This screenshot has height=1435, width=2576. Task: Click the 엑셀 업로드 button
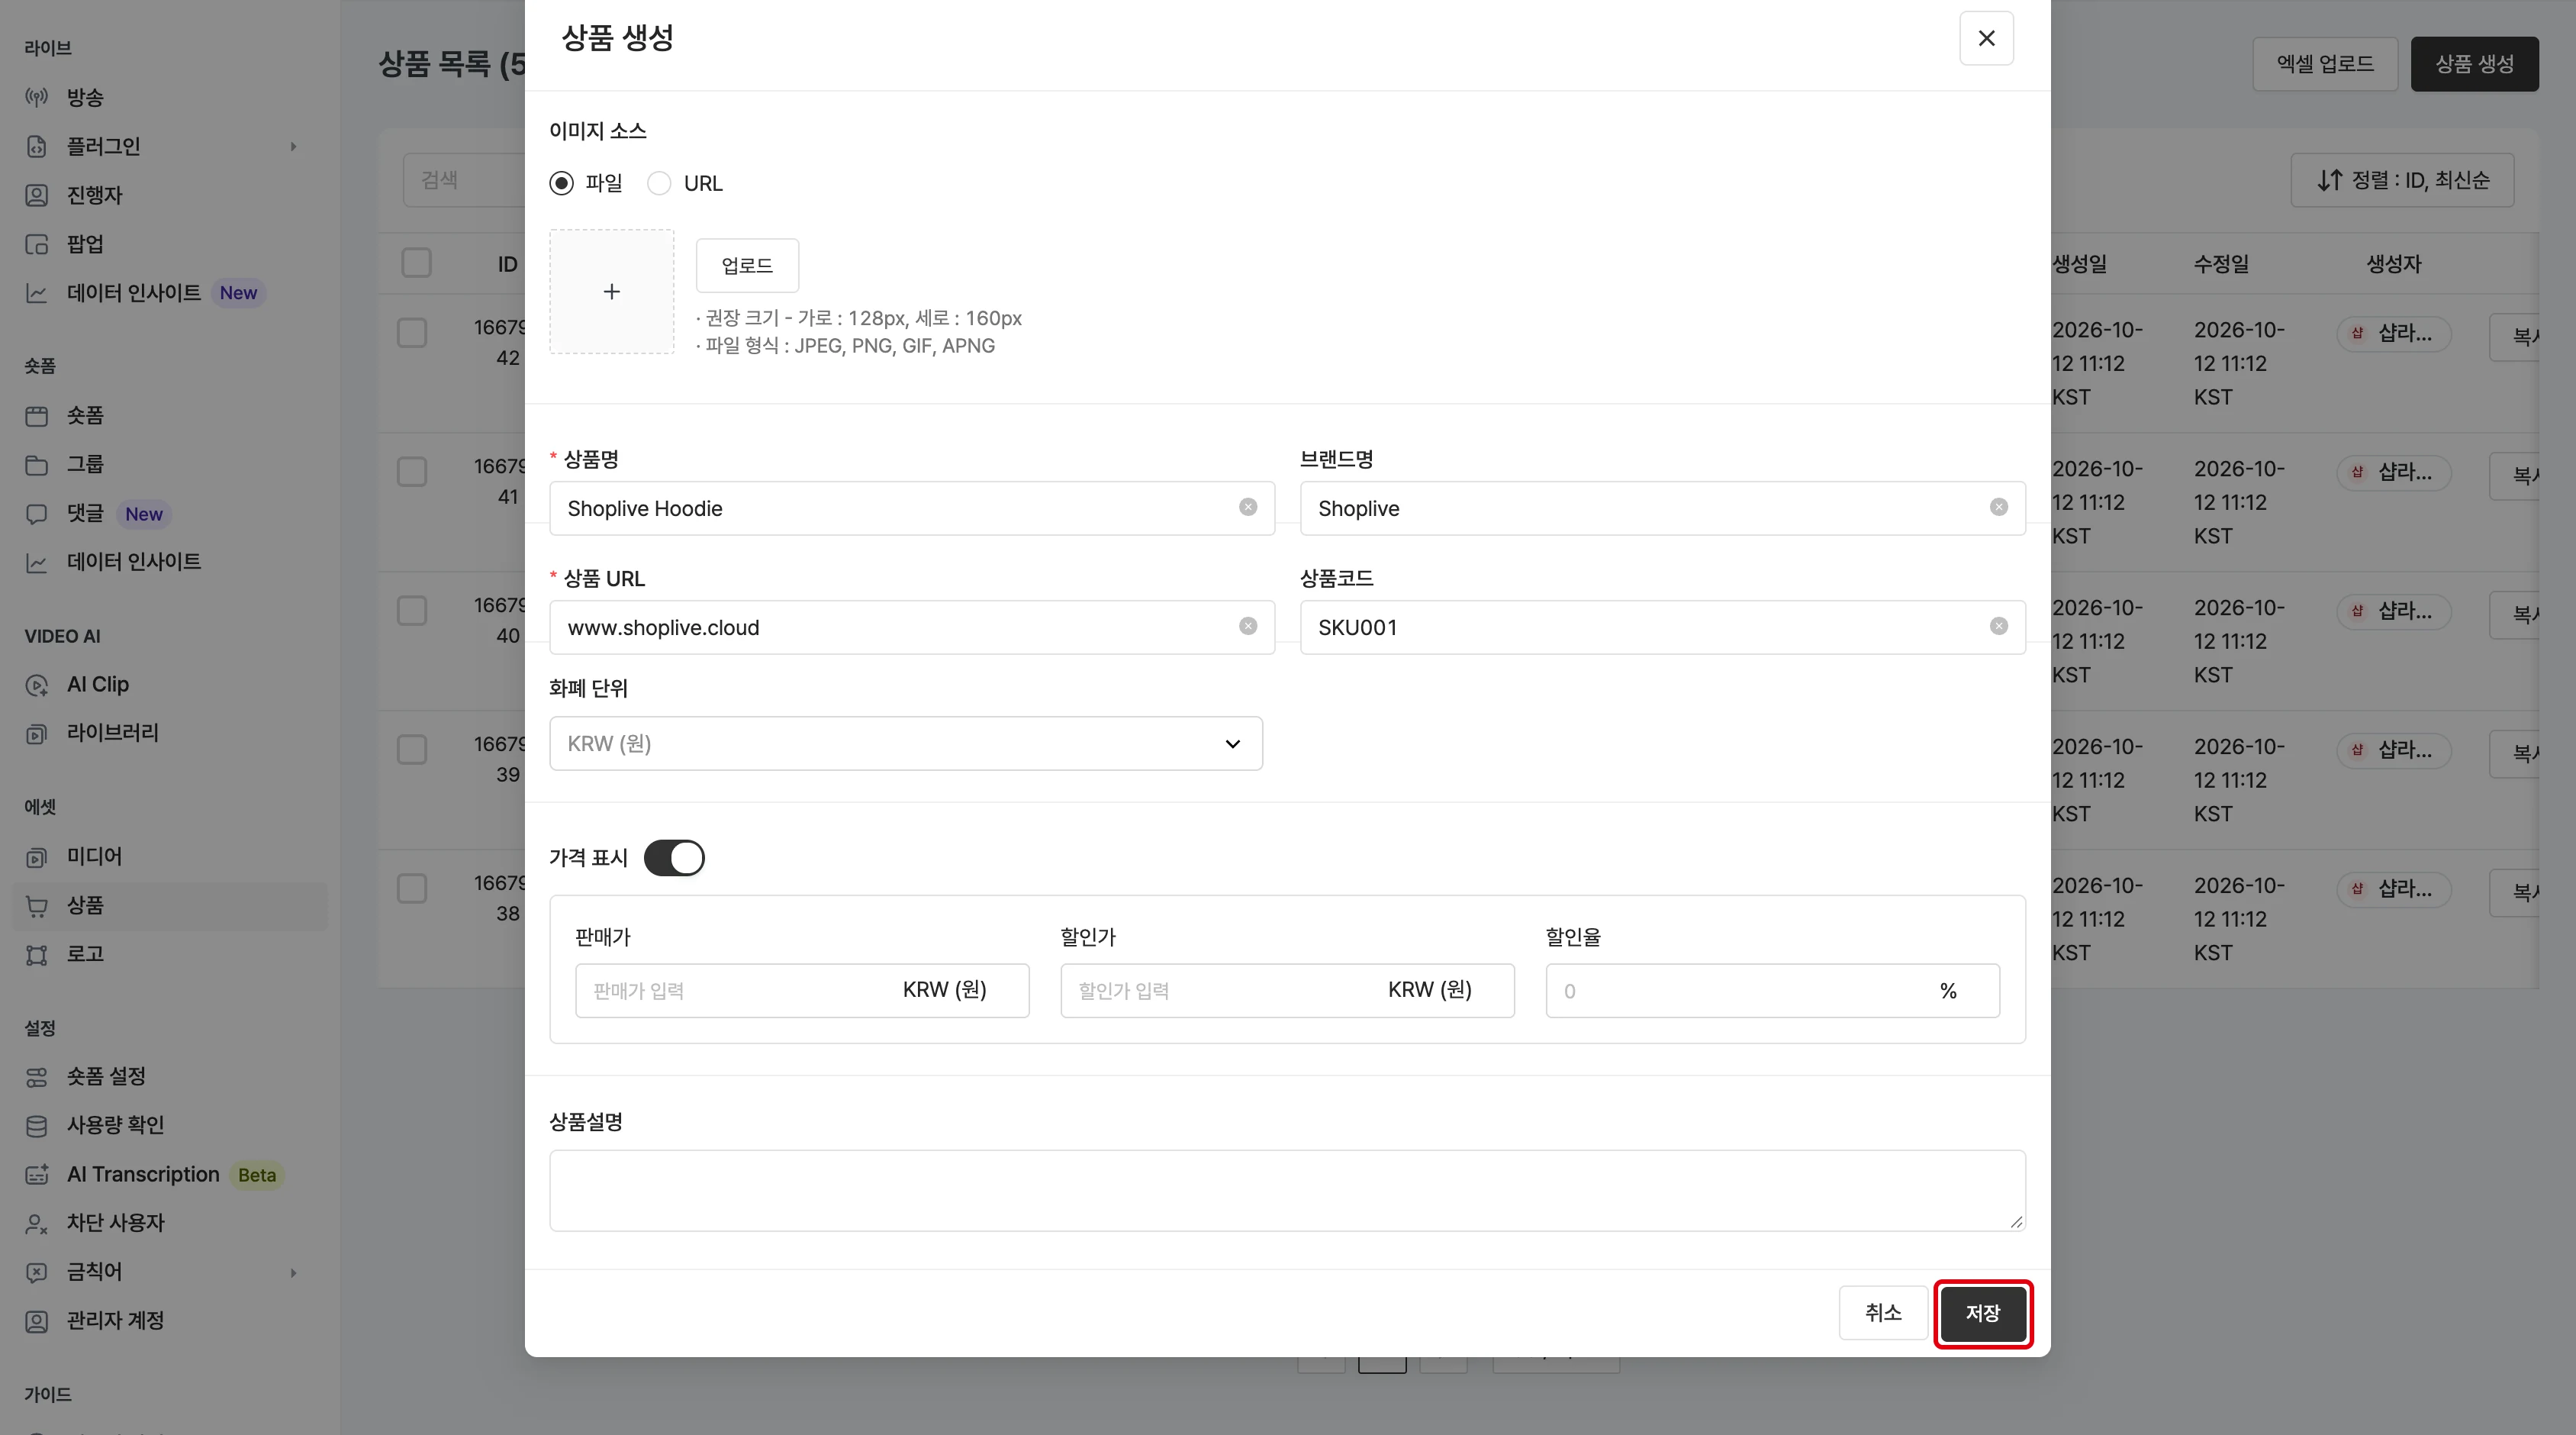click(2325, 64)
